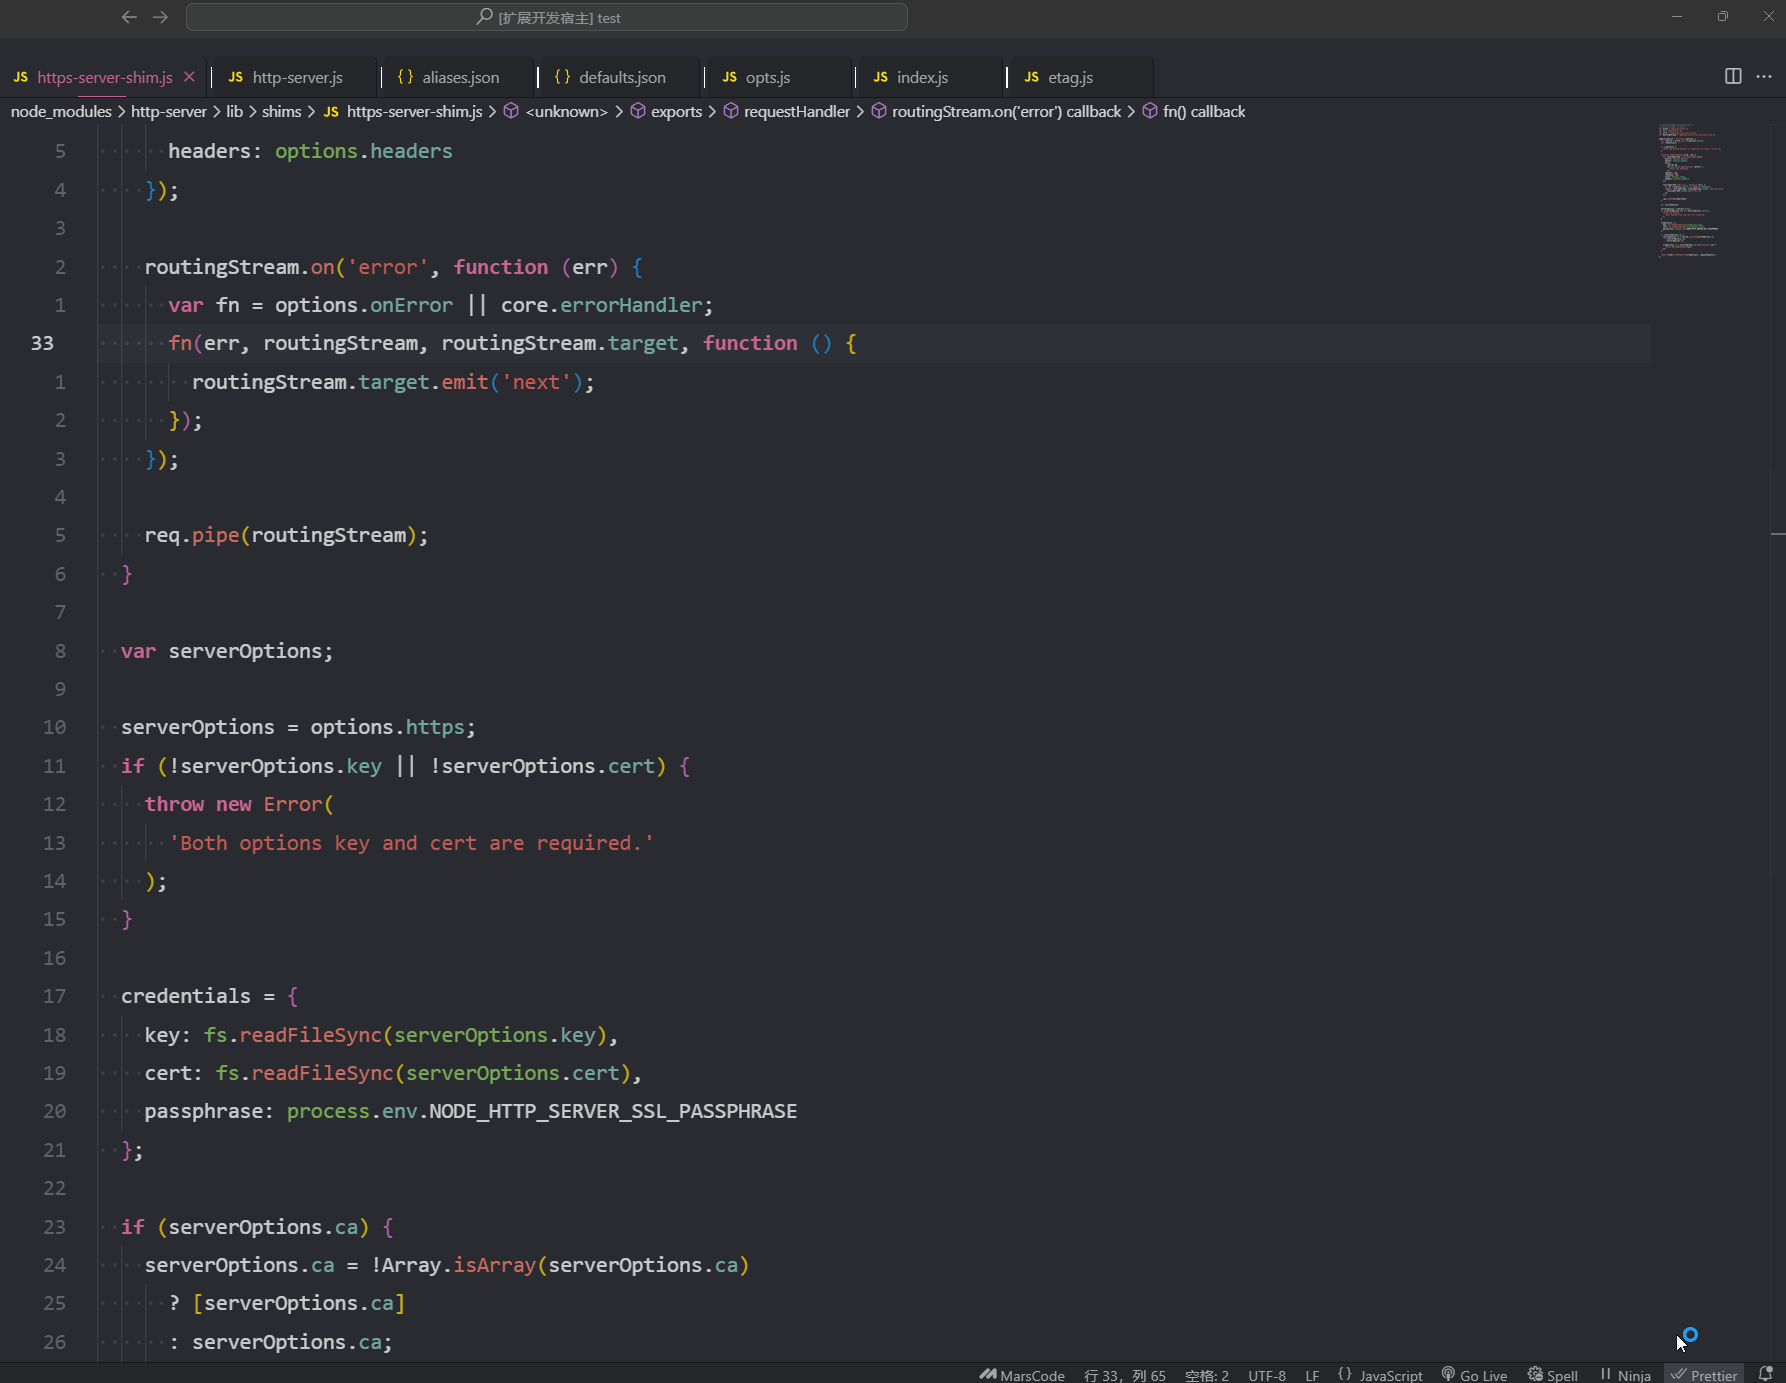Click current line number 33 in gutter
The image size is (1786, 1383).
pyautogui.click(x=42, y=343)
